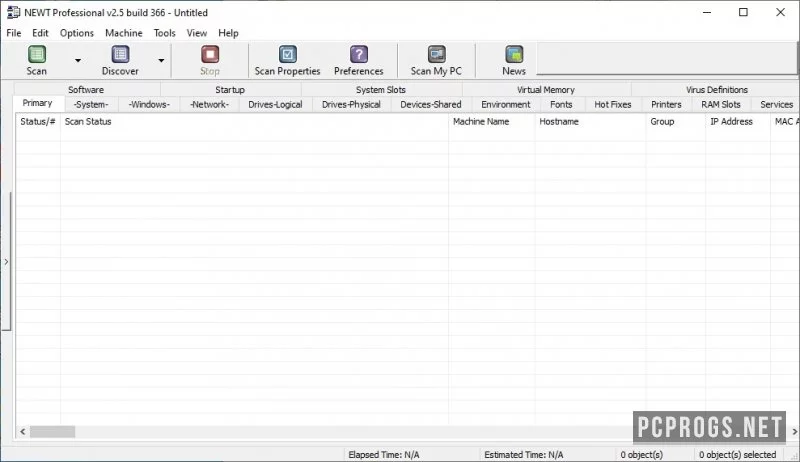
Task: Click the Elapsed Time status bar entry
Action: [384, 455]
